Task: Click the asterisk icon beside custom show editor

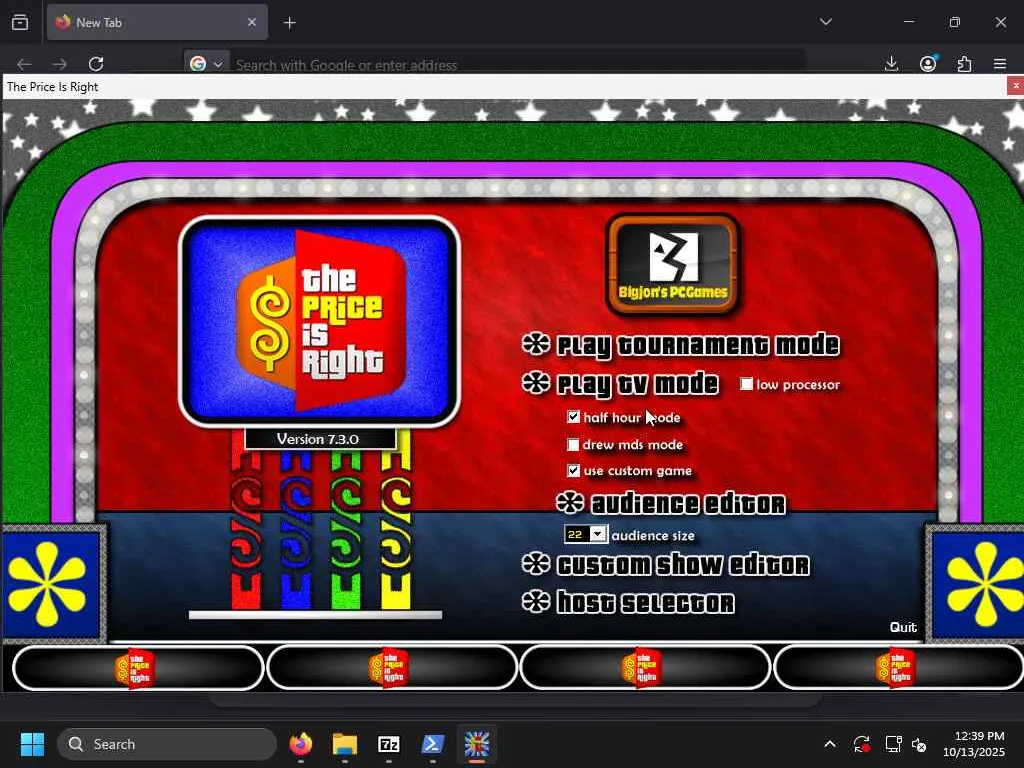Action: point(536,564)
